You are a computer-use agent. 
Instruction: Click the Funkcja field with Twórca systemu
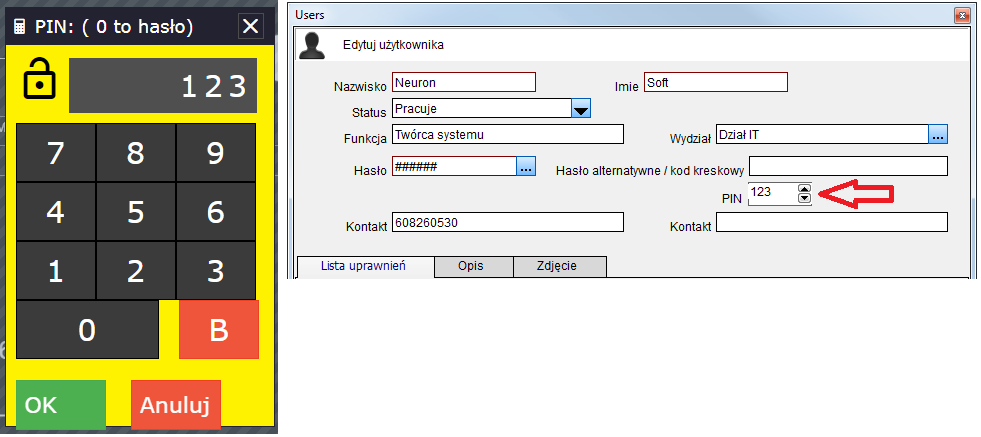coord(507,135)
